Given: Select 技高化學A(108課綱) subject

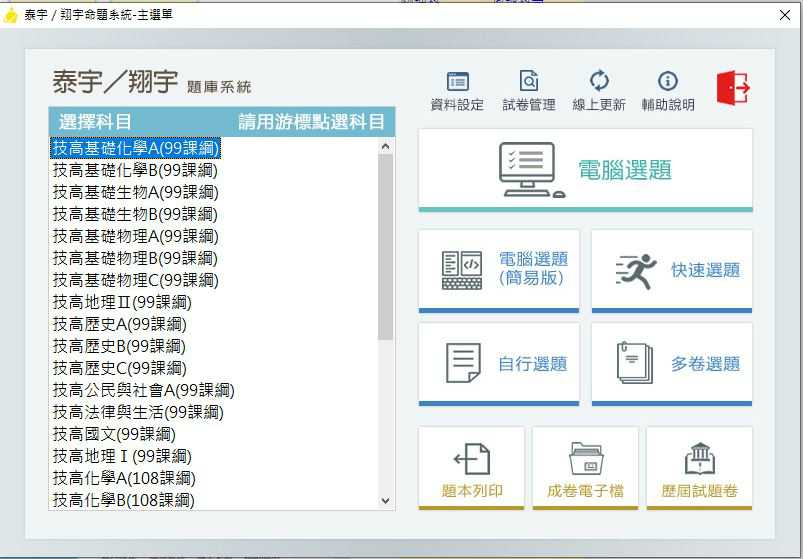Looking at the screenshot, I should click(x=124, y=478).
